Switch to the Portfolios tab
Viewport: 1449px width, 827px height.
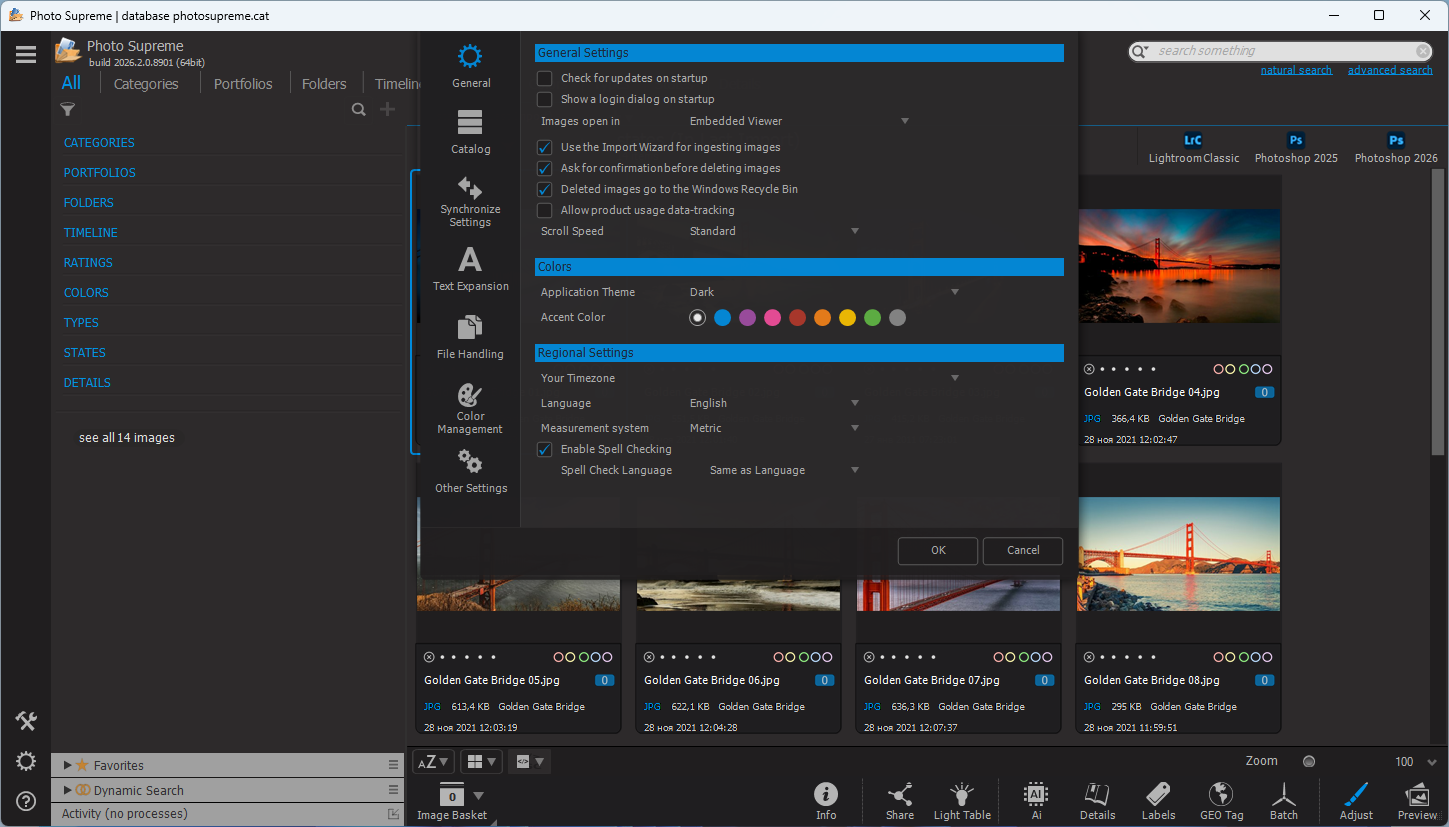[243, 84]
